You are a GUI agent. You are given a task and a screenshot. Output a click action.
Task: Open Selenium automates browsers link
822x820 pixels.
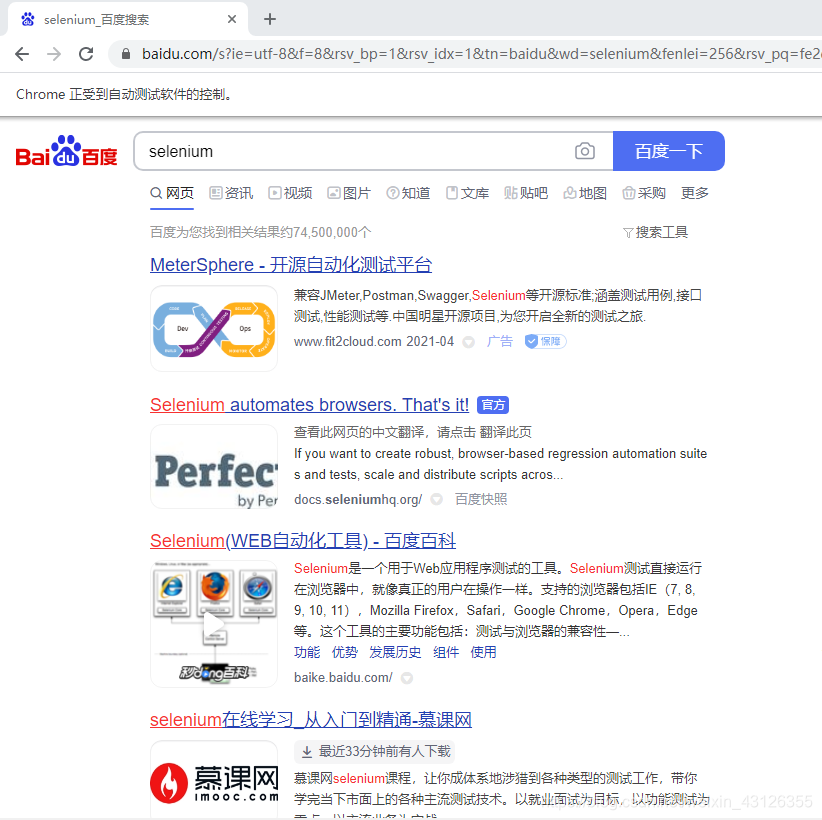pos(309,405)
